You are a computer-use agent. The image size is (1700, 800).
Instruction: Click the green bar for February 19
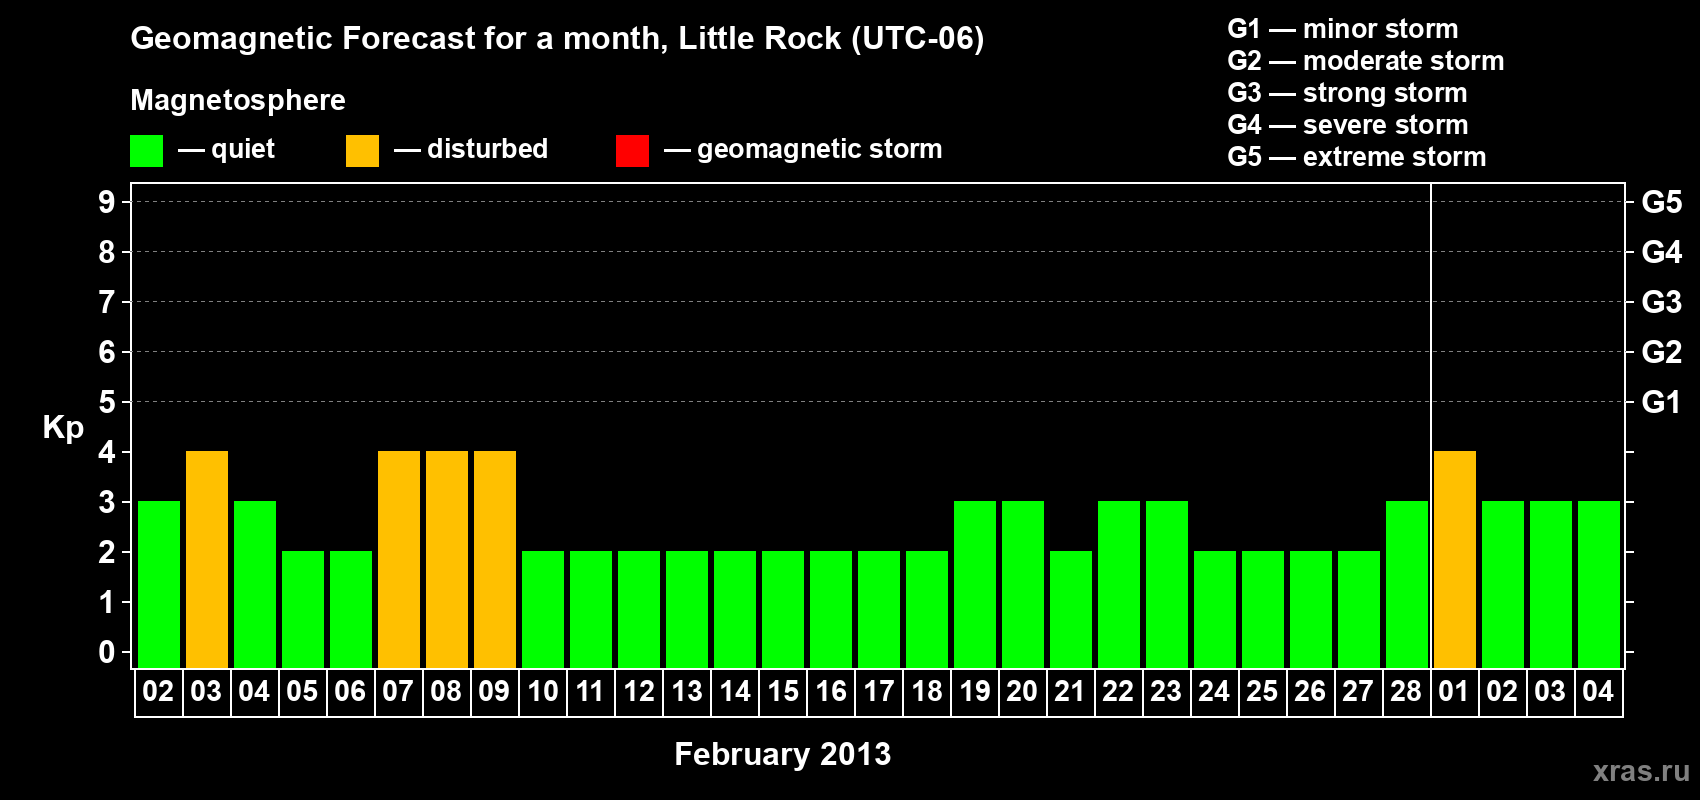tap(975, 585)
